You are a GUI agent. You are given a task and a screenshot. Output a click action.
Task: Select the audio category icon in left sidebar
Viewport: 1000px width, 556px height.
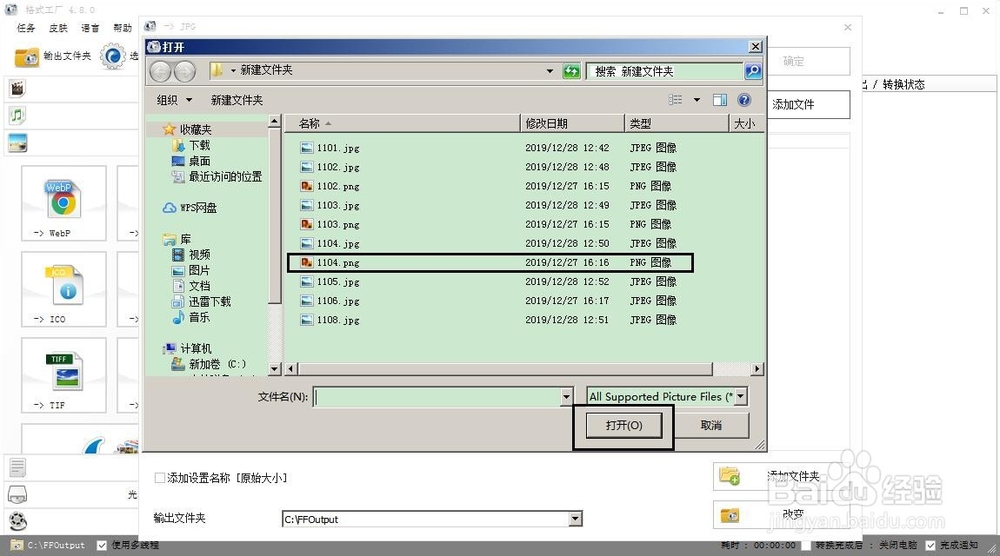tap(17, 115)
